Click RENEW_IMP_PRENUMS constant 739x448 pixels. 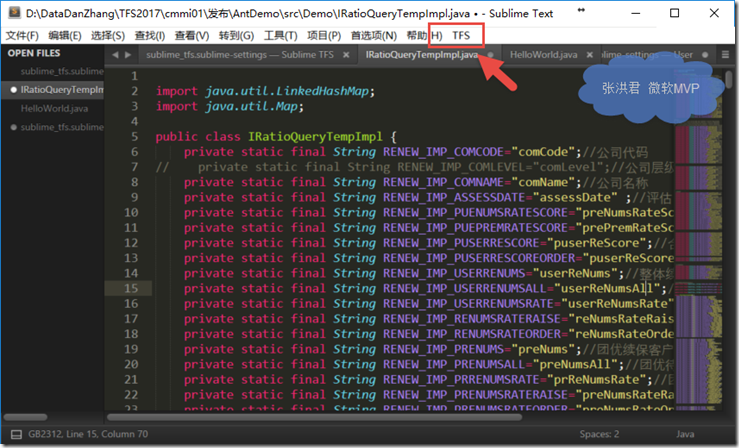click(x=443, y=349)
